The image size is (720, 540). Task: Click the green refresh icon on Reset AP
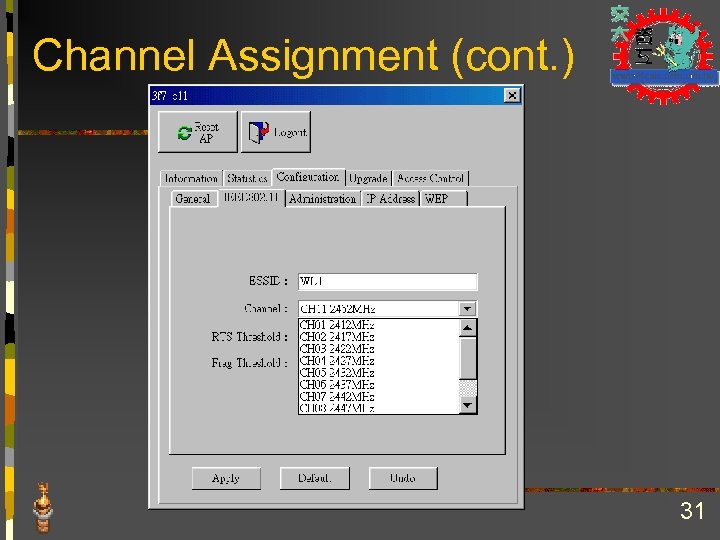[185, 133]
